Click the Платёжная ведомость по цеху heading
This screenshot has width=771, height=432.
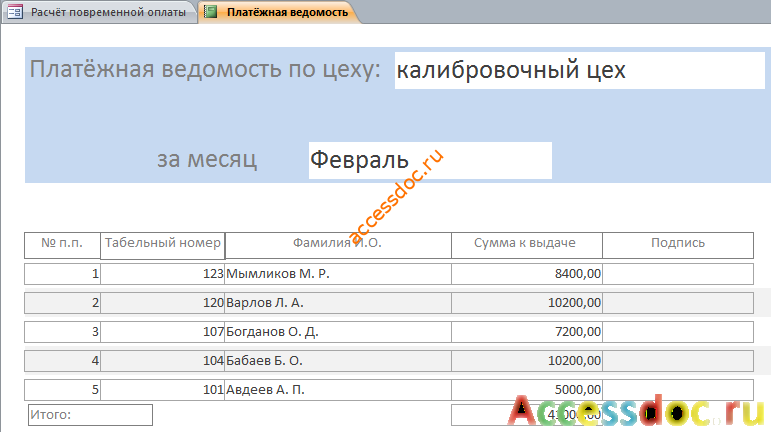(205, 69)
